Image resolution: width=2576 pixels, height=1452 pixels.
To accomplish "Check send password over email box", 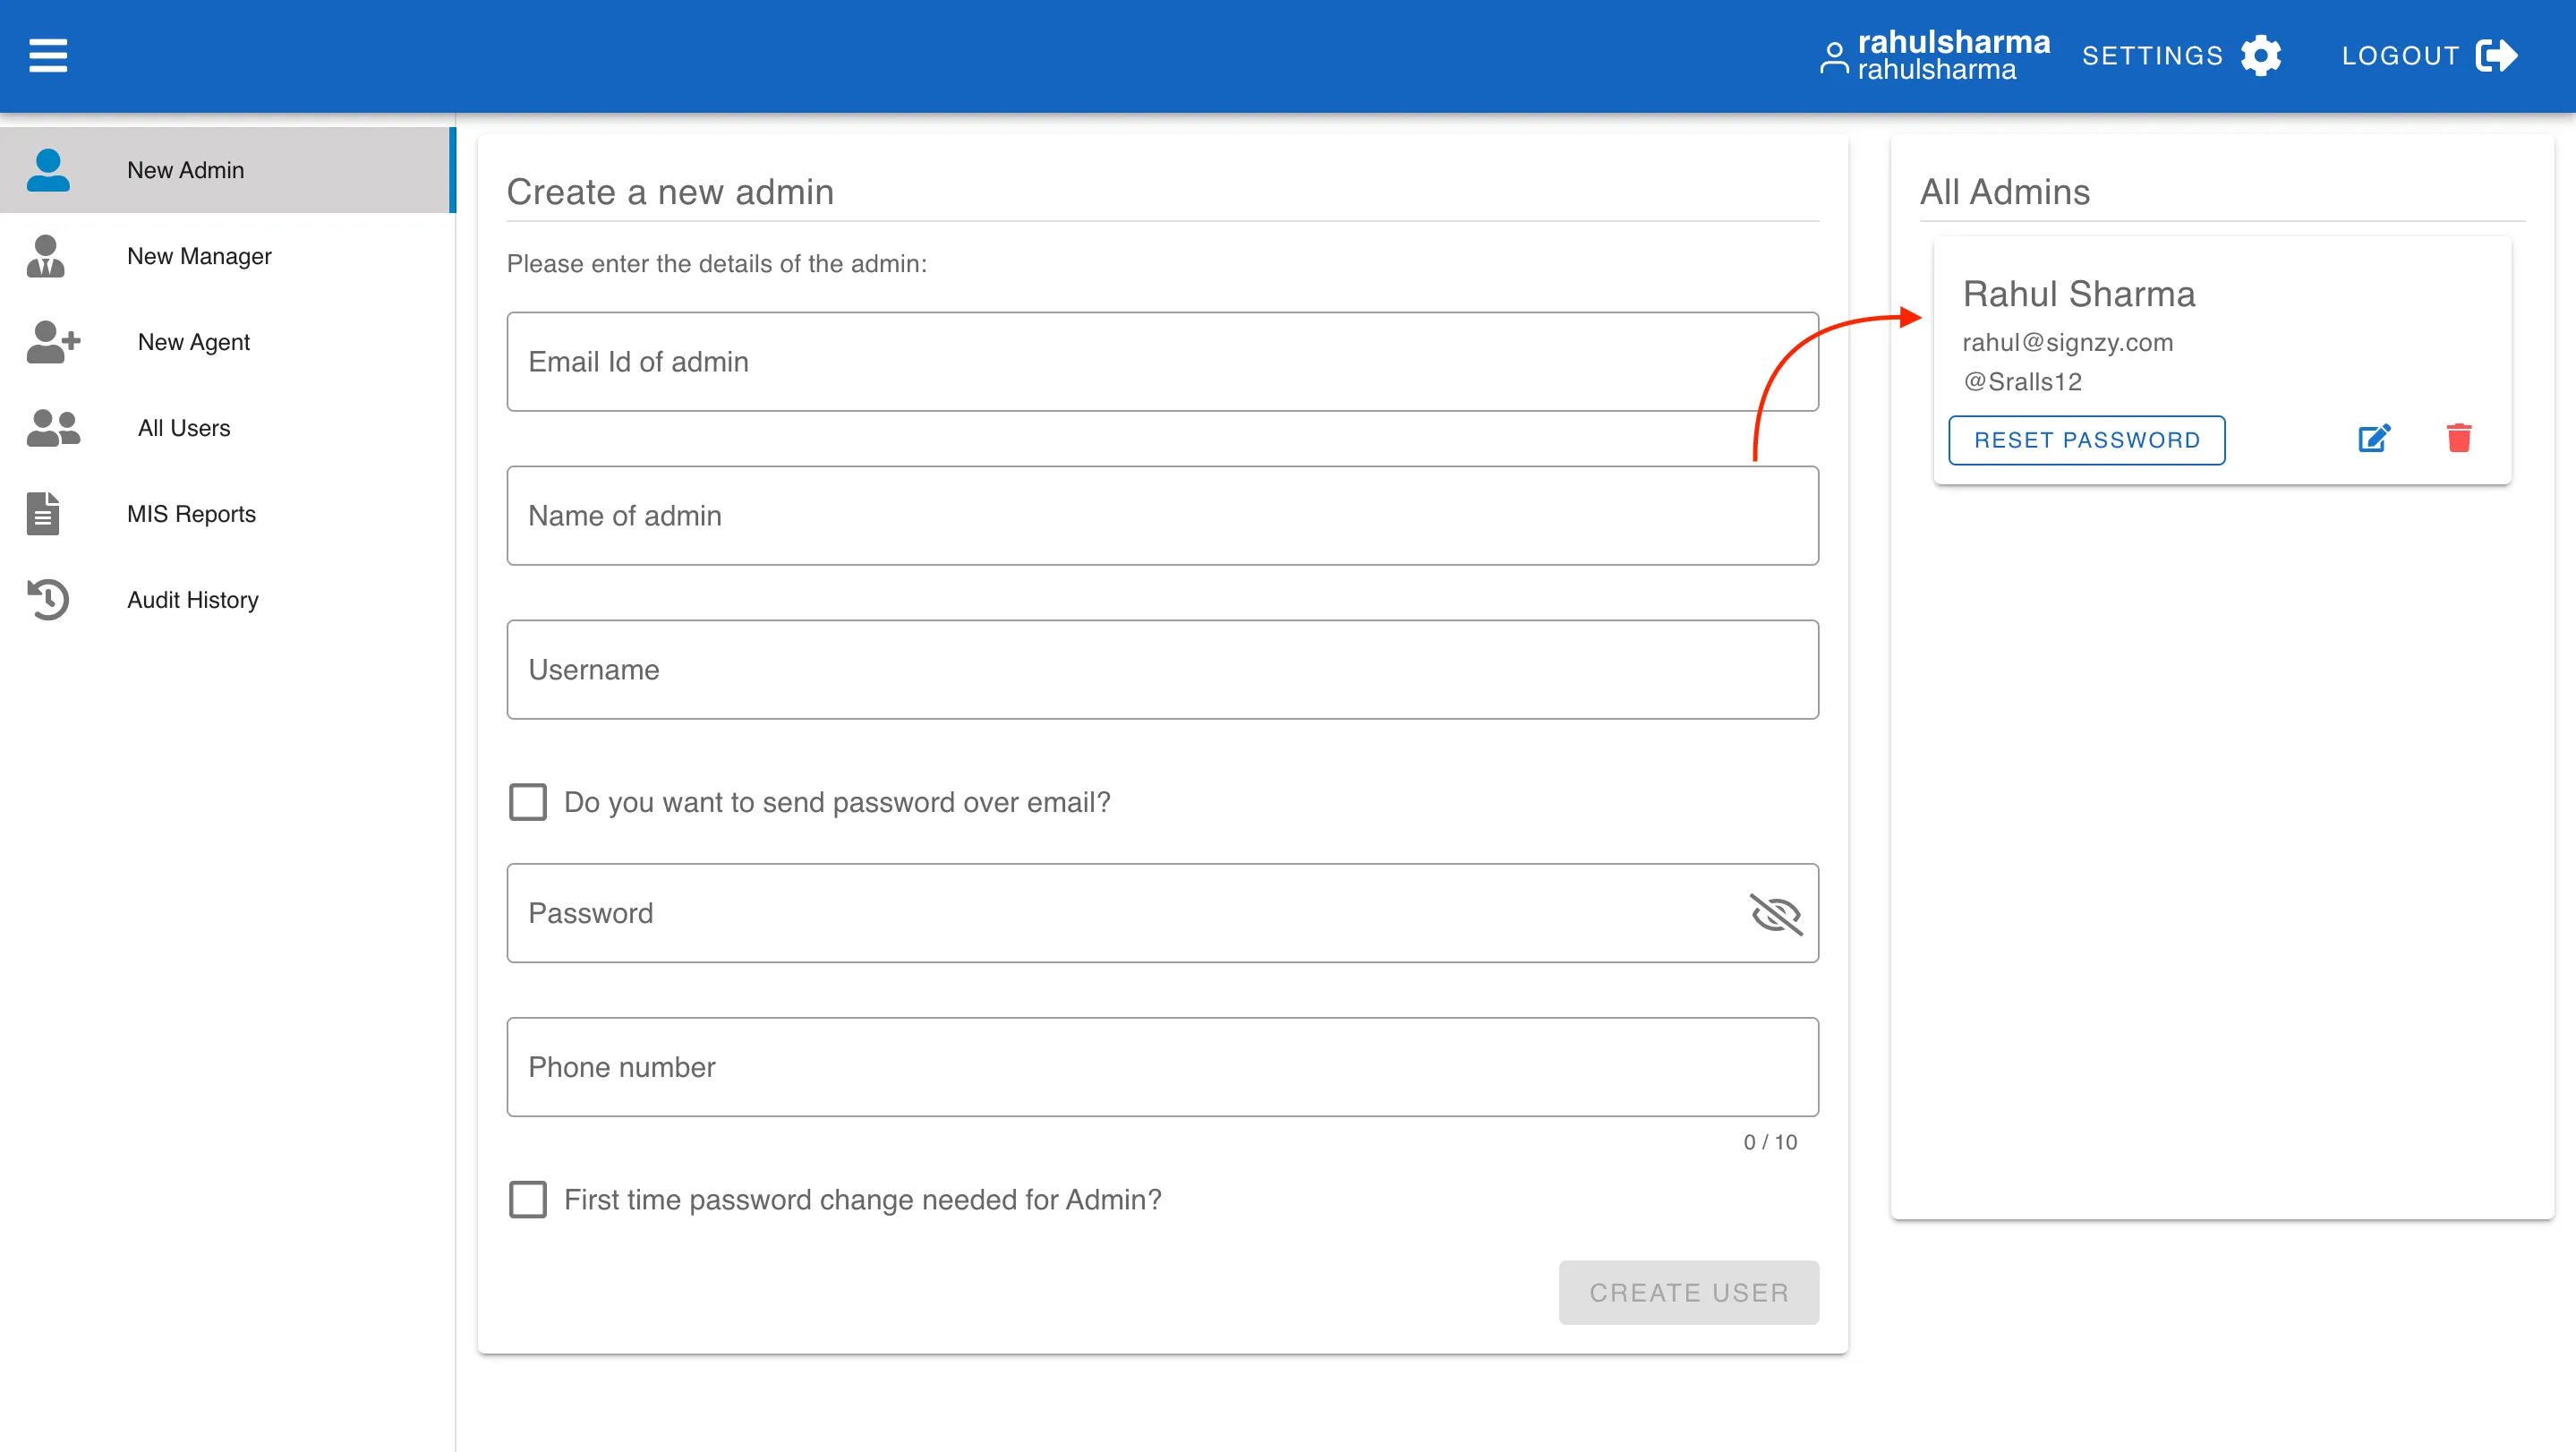I will [x=528, y=802].
